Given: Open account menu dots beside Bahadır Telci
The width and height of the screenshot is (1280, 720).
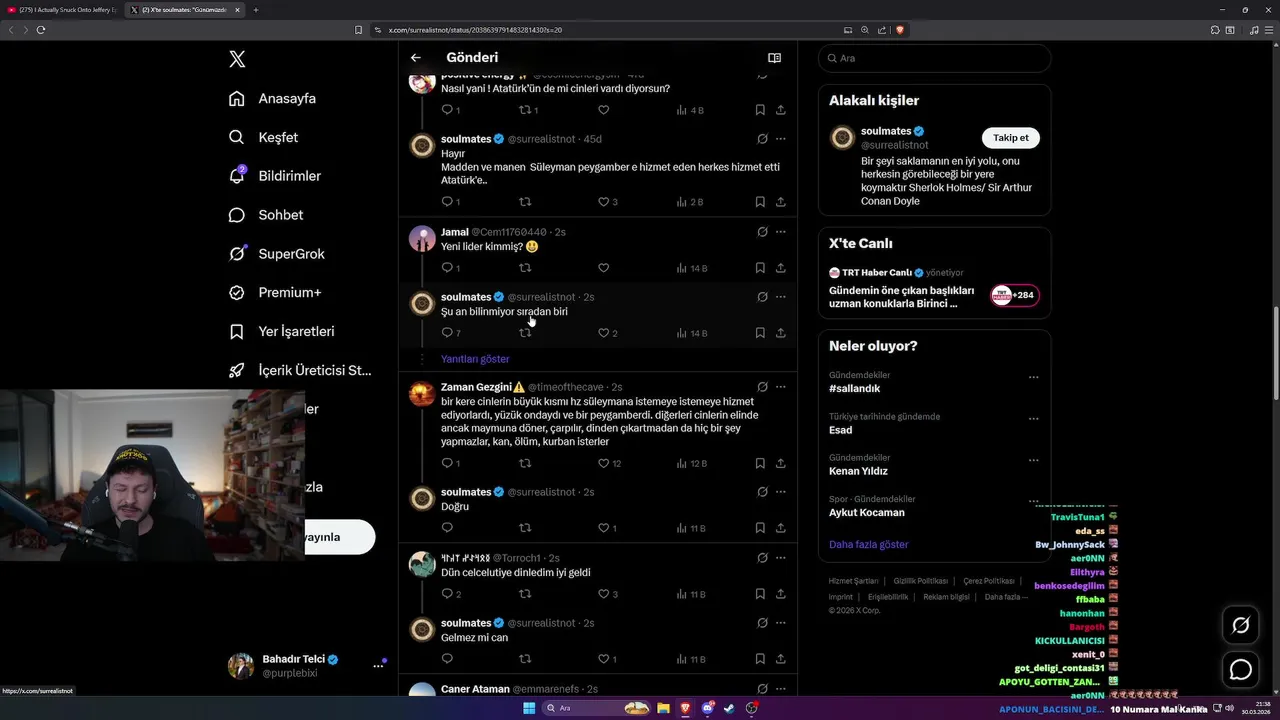Looking at the screenshot, I should point(379,665).
